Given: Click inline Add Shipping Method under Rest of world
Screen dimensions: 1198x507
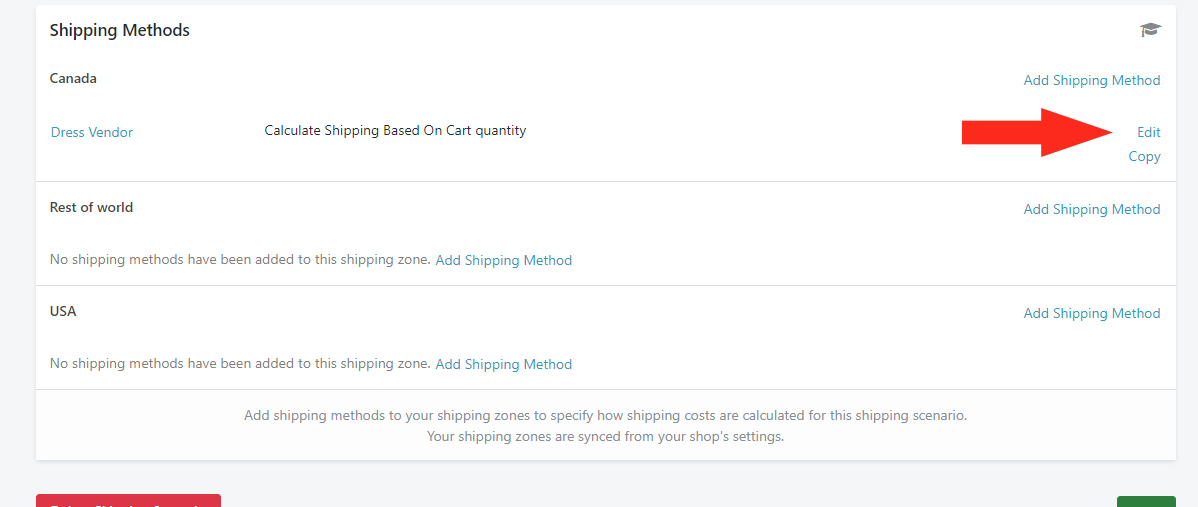Looking at the screenshot, I should tap(503, 260).
